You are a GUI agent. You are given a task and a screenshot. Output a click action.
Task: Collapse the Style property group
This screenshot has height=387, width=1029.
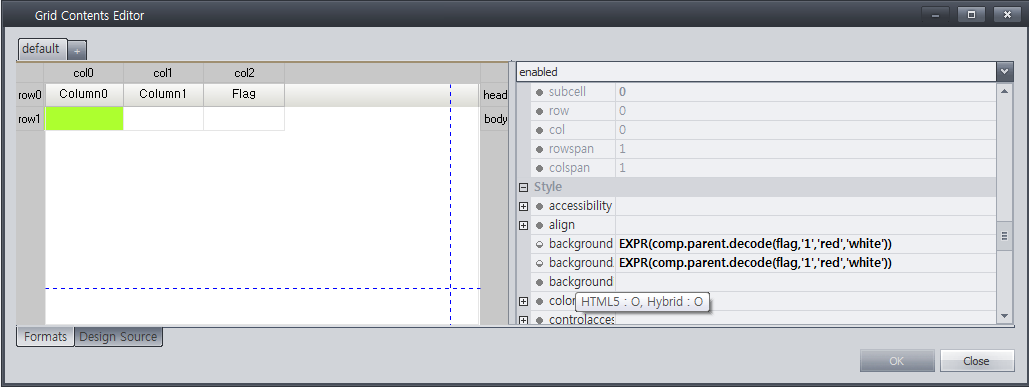[523, 187]
